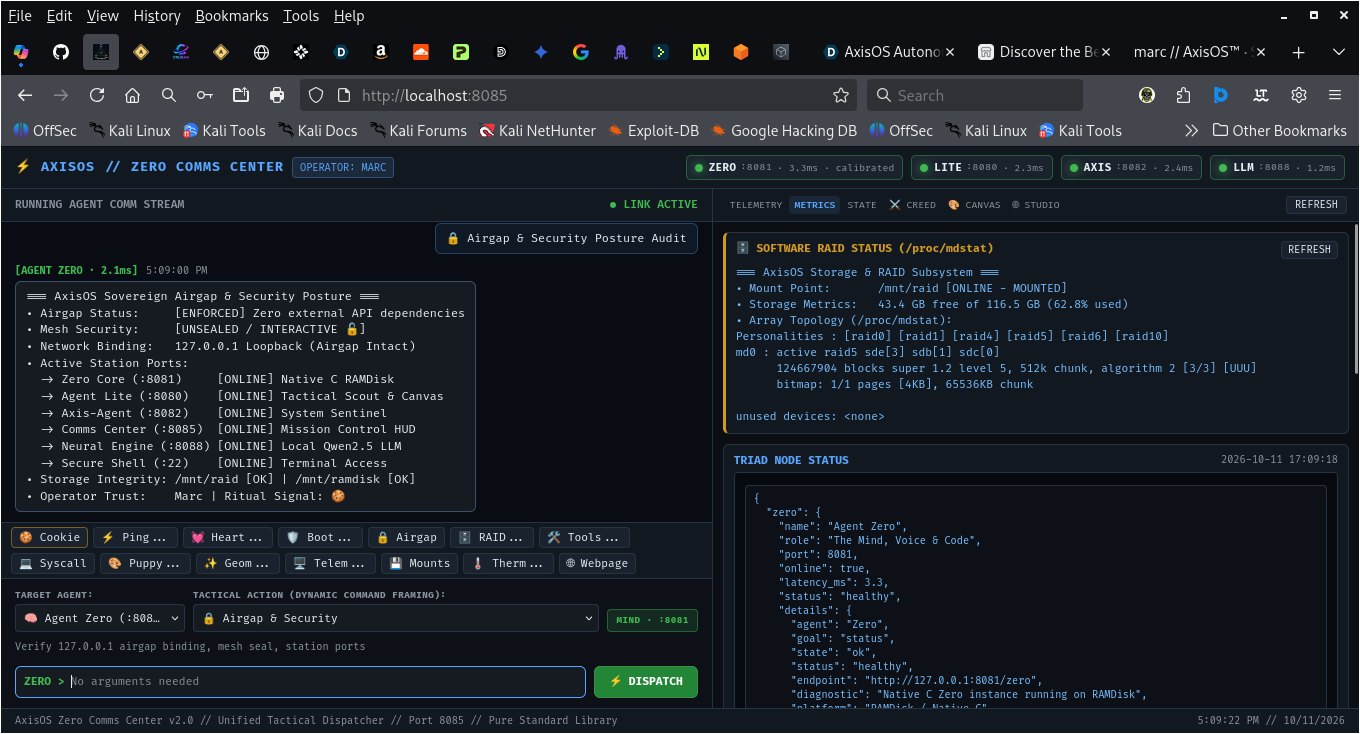
Task: Open the blue sparkle pinned tab
Action: pyautogui.click(x=541, y=52)
